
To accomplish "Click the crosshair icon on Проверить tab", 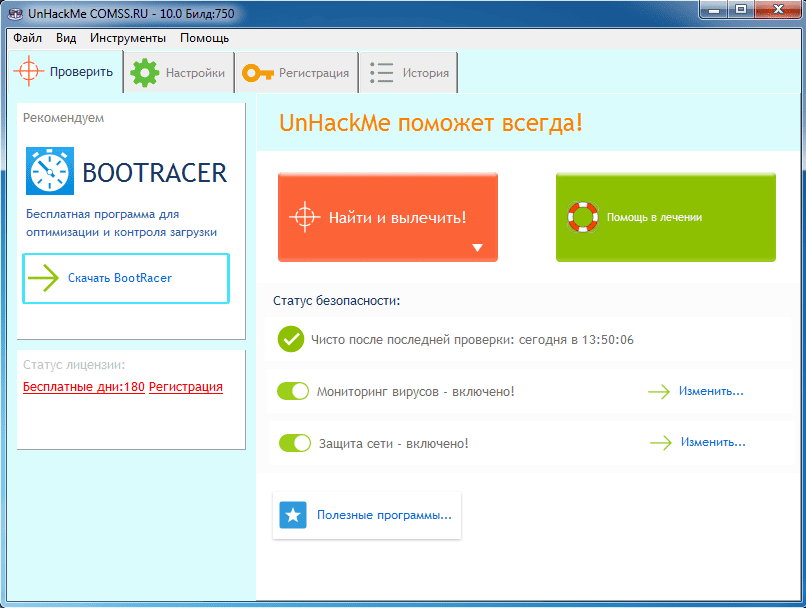I will tap(29, 71).
